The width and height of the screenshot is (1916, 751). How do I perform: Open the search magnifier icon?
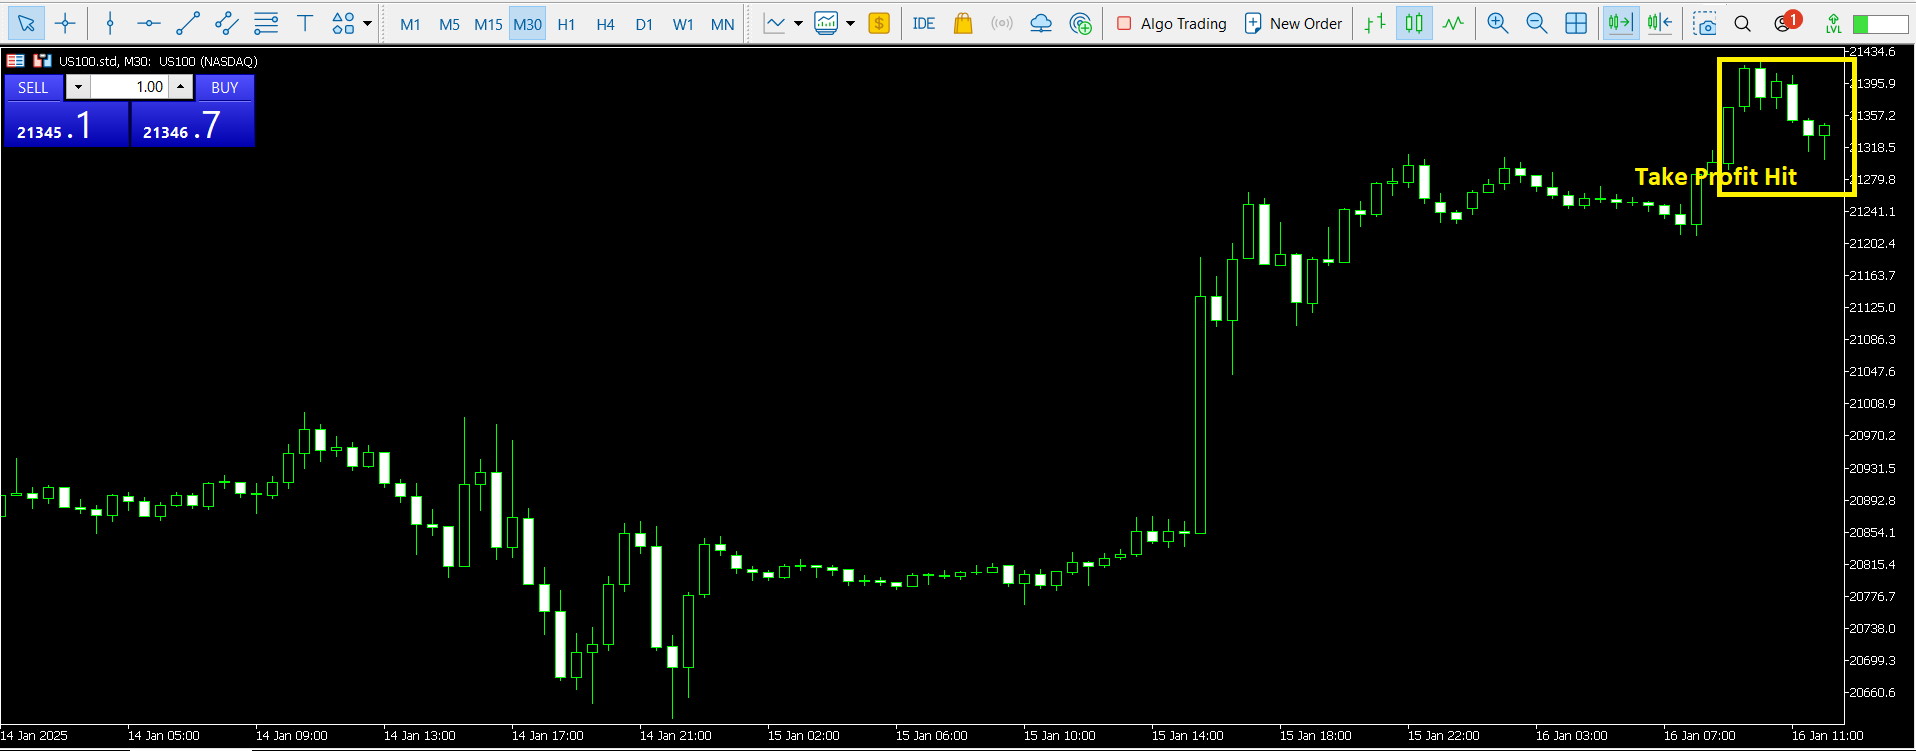[x=1742, y=24]
